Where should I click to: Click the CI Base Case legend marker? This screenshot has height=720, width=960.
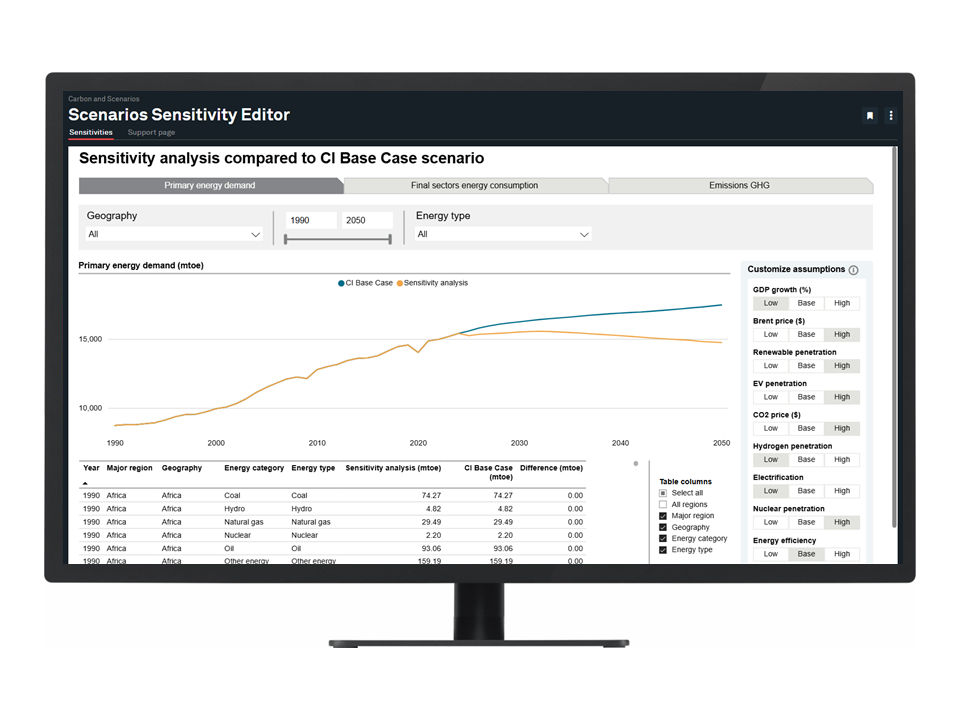[341, 283]
